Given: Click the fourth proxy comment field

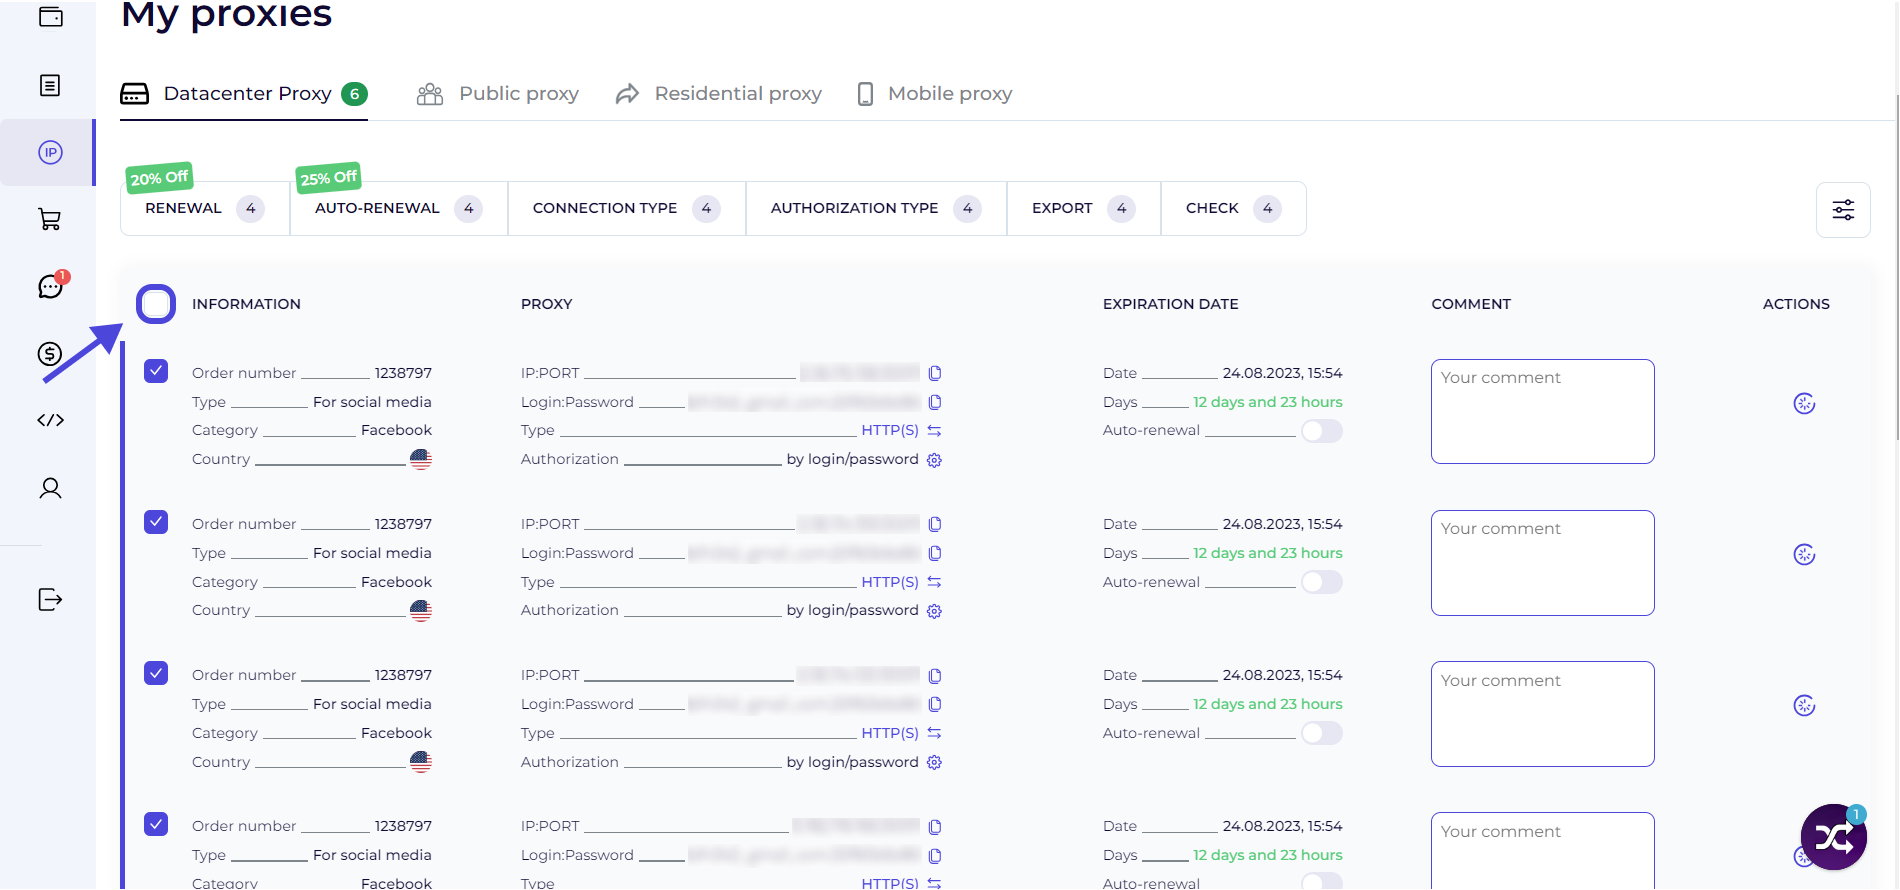Looking at the screenshot, I should tap(1542, 851).
